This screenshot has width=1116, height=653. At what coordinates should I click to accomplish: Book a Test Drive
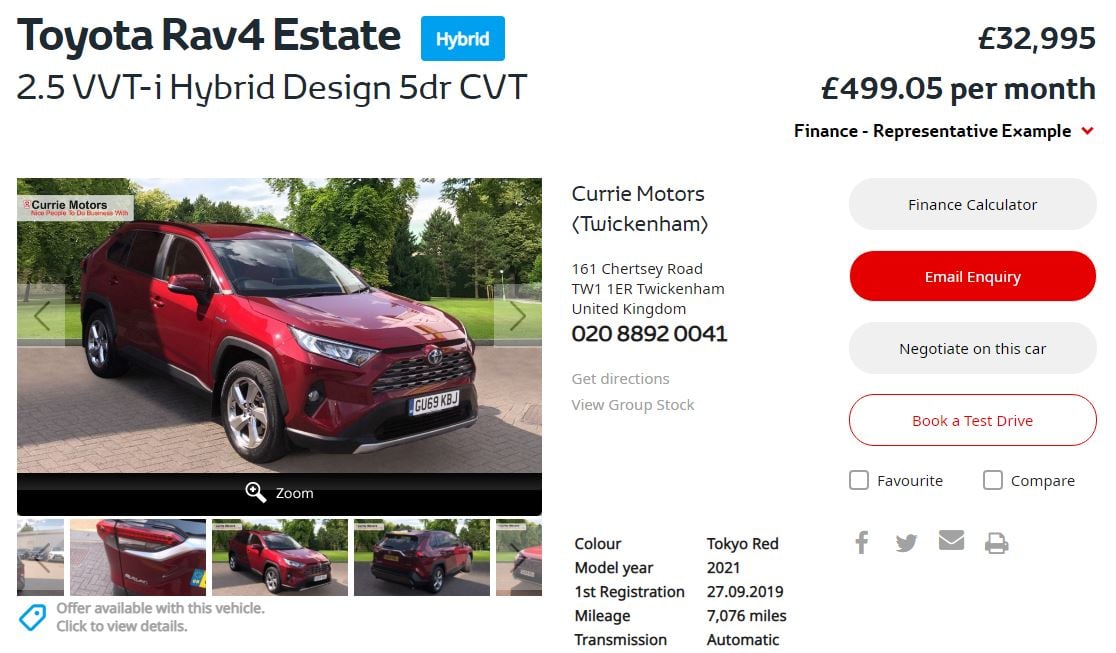972,420
